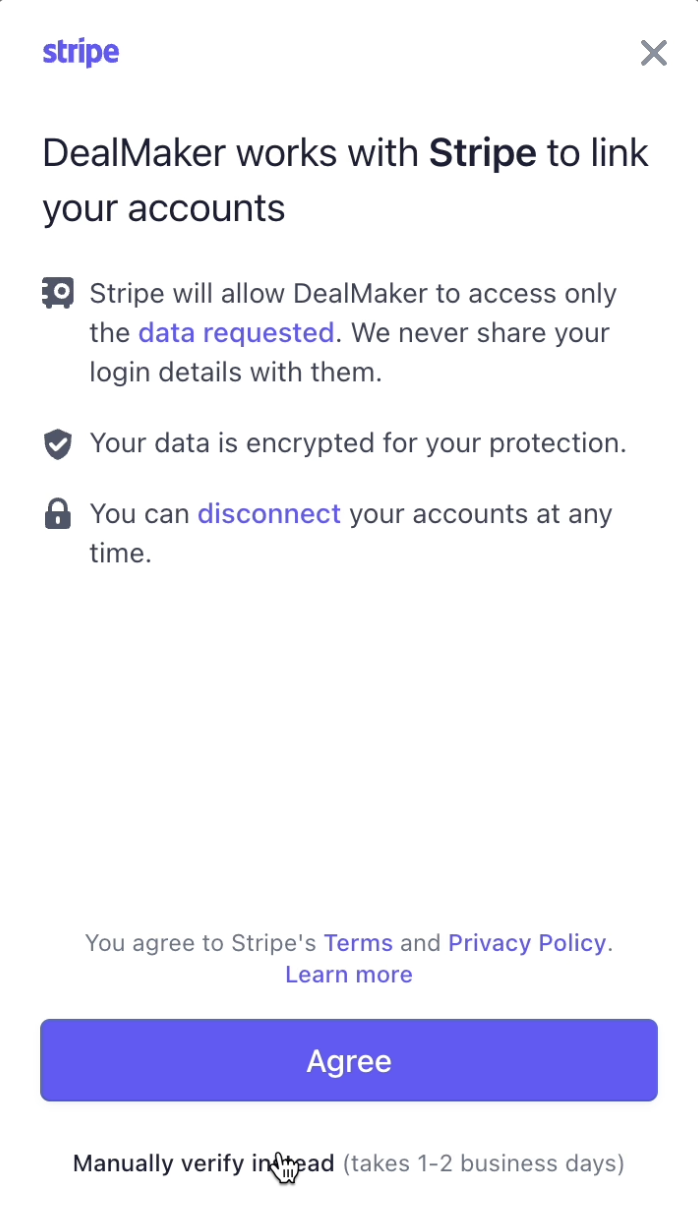Click the dialog heading about linking accounts
This screenshot has height=1210, width=698.
345,180
